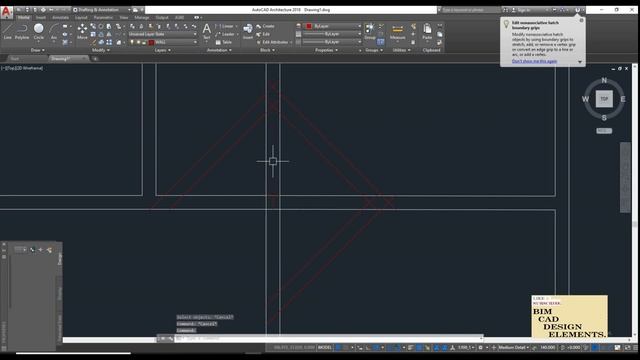Expand the Layers panel
This screenshot has width=640, height=360.
pos(162,50)
